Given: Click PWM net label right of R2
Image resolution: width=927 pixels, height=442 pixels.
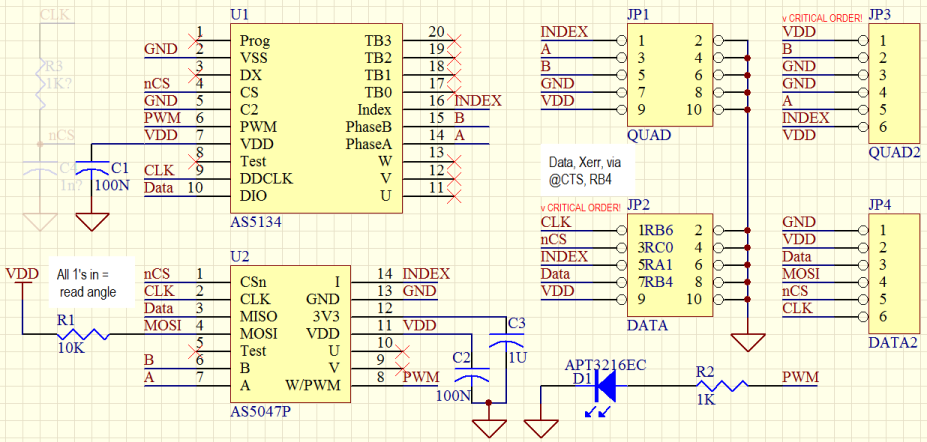Looking at the screenshot, I should point(800,377).
